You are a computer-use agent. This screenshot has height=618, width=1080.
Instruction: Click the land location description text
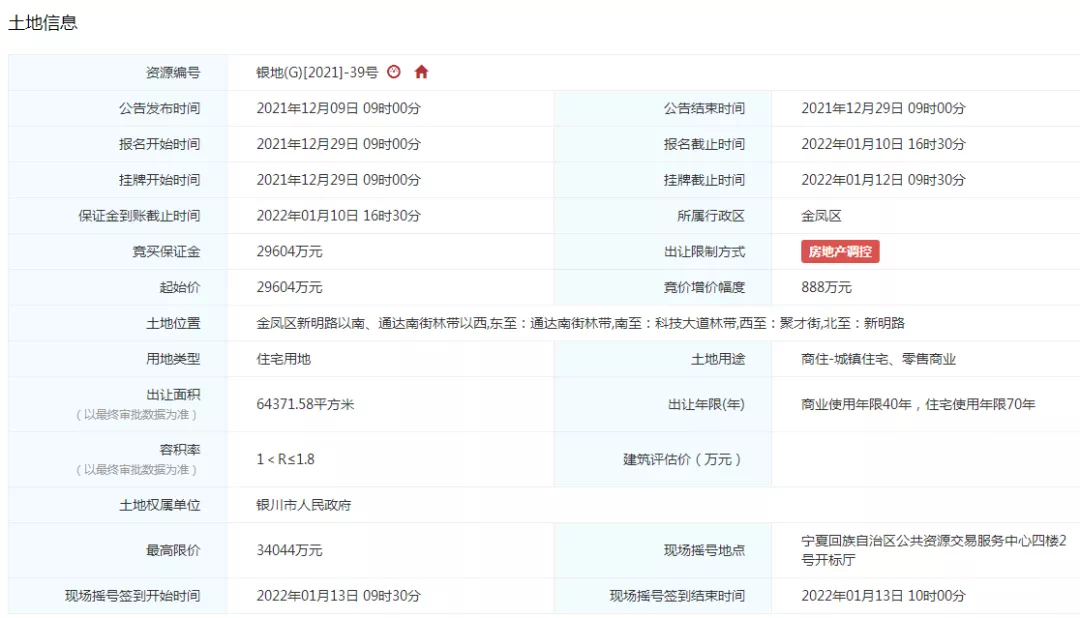tap(580, 323)
